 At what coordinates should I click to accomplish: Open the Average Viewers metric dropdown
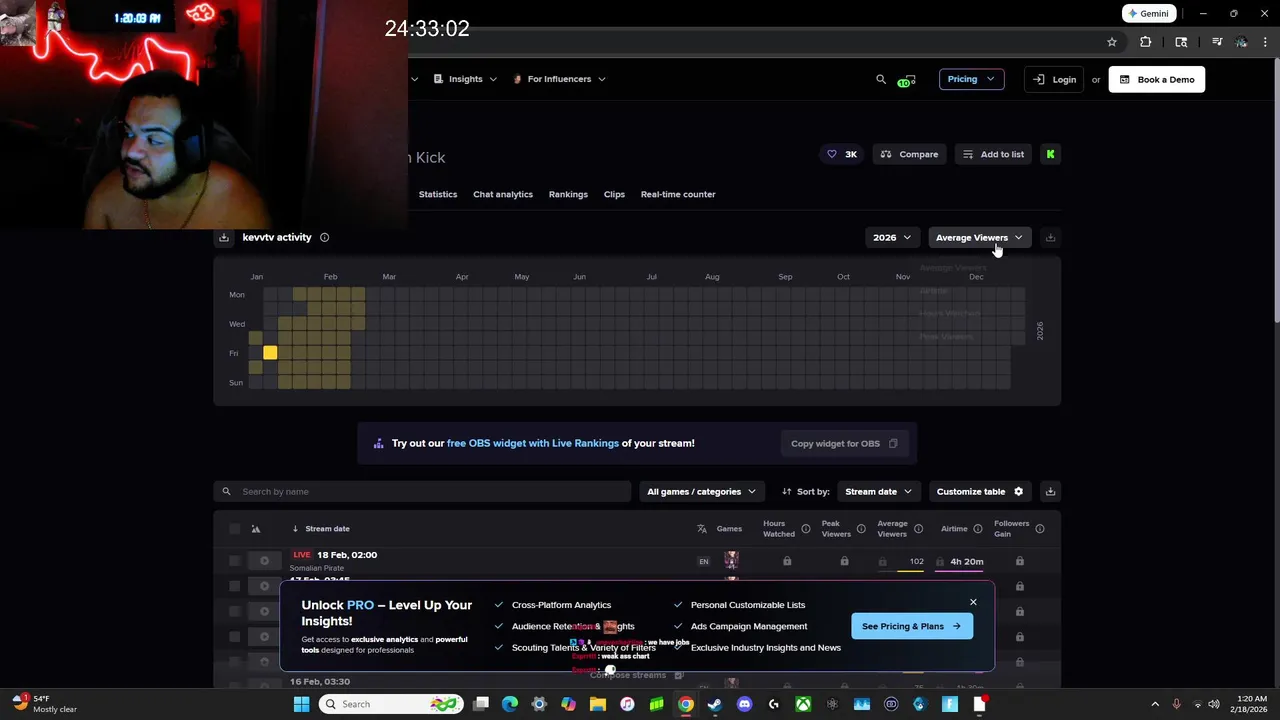point(979,237)
